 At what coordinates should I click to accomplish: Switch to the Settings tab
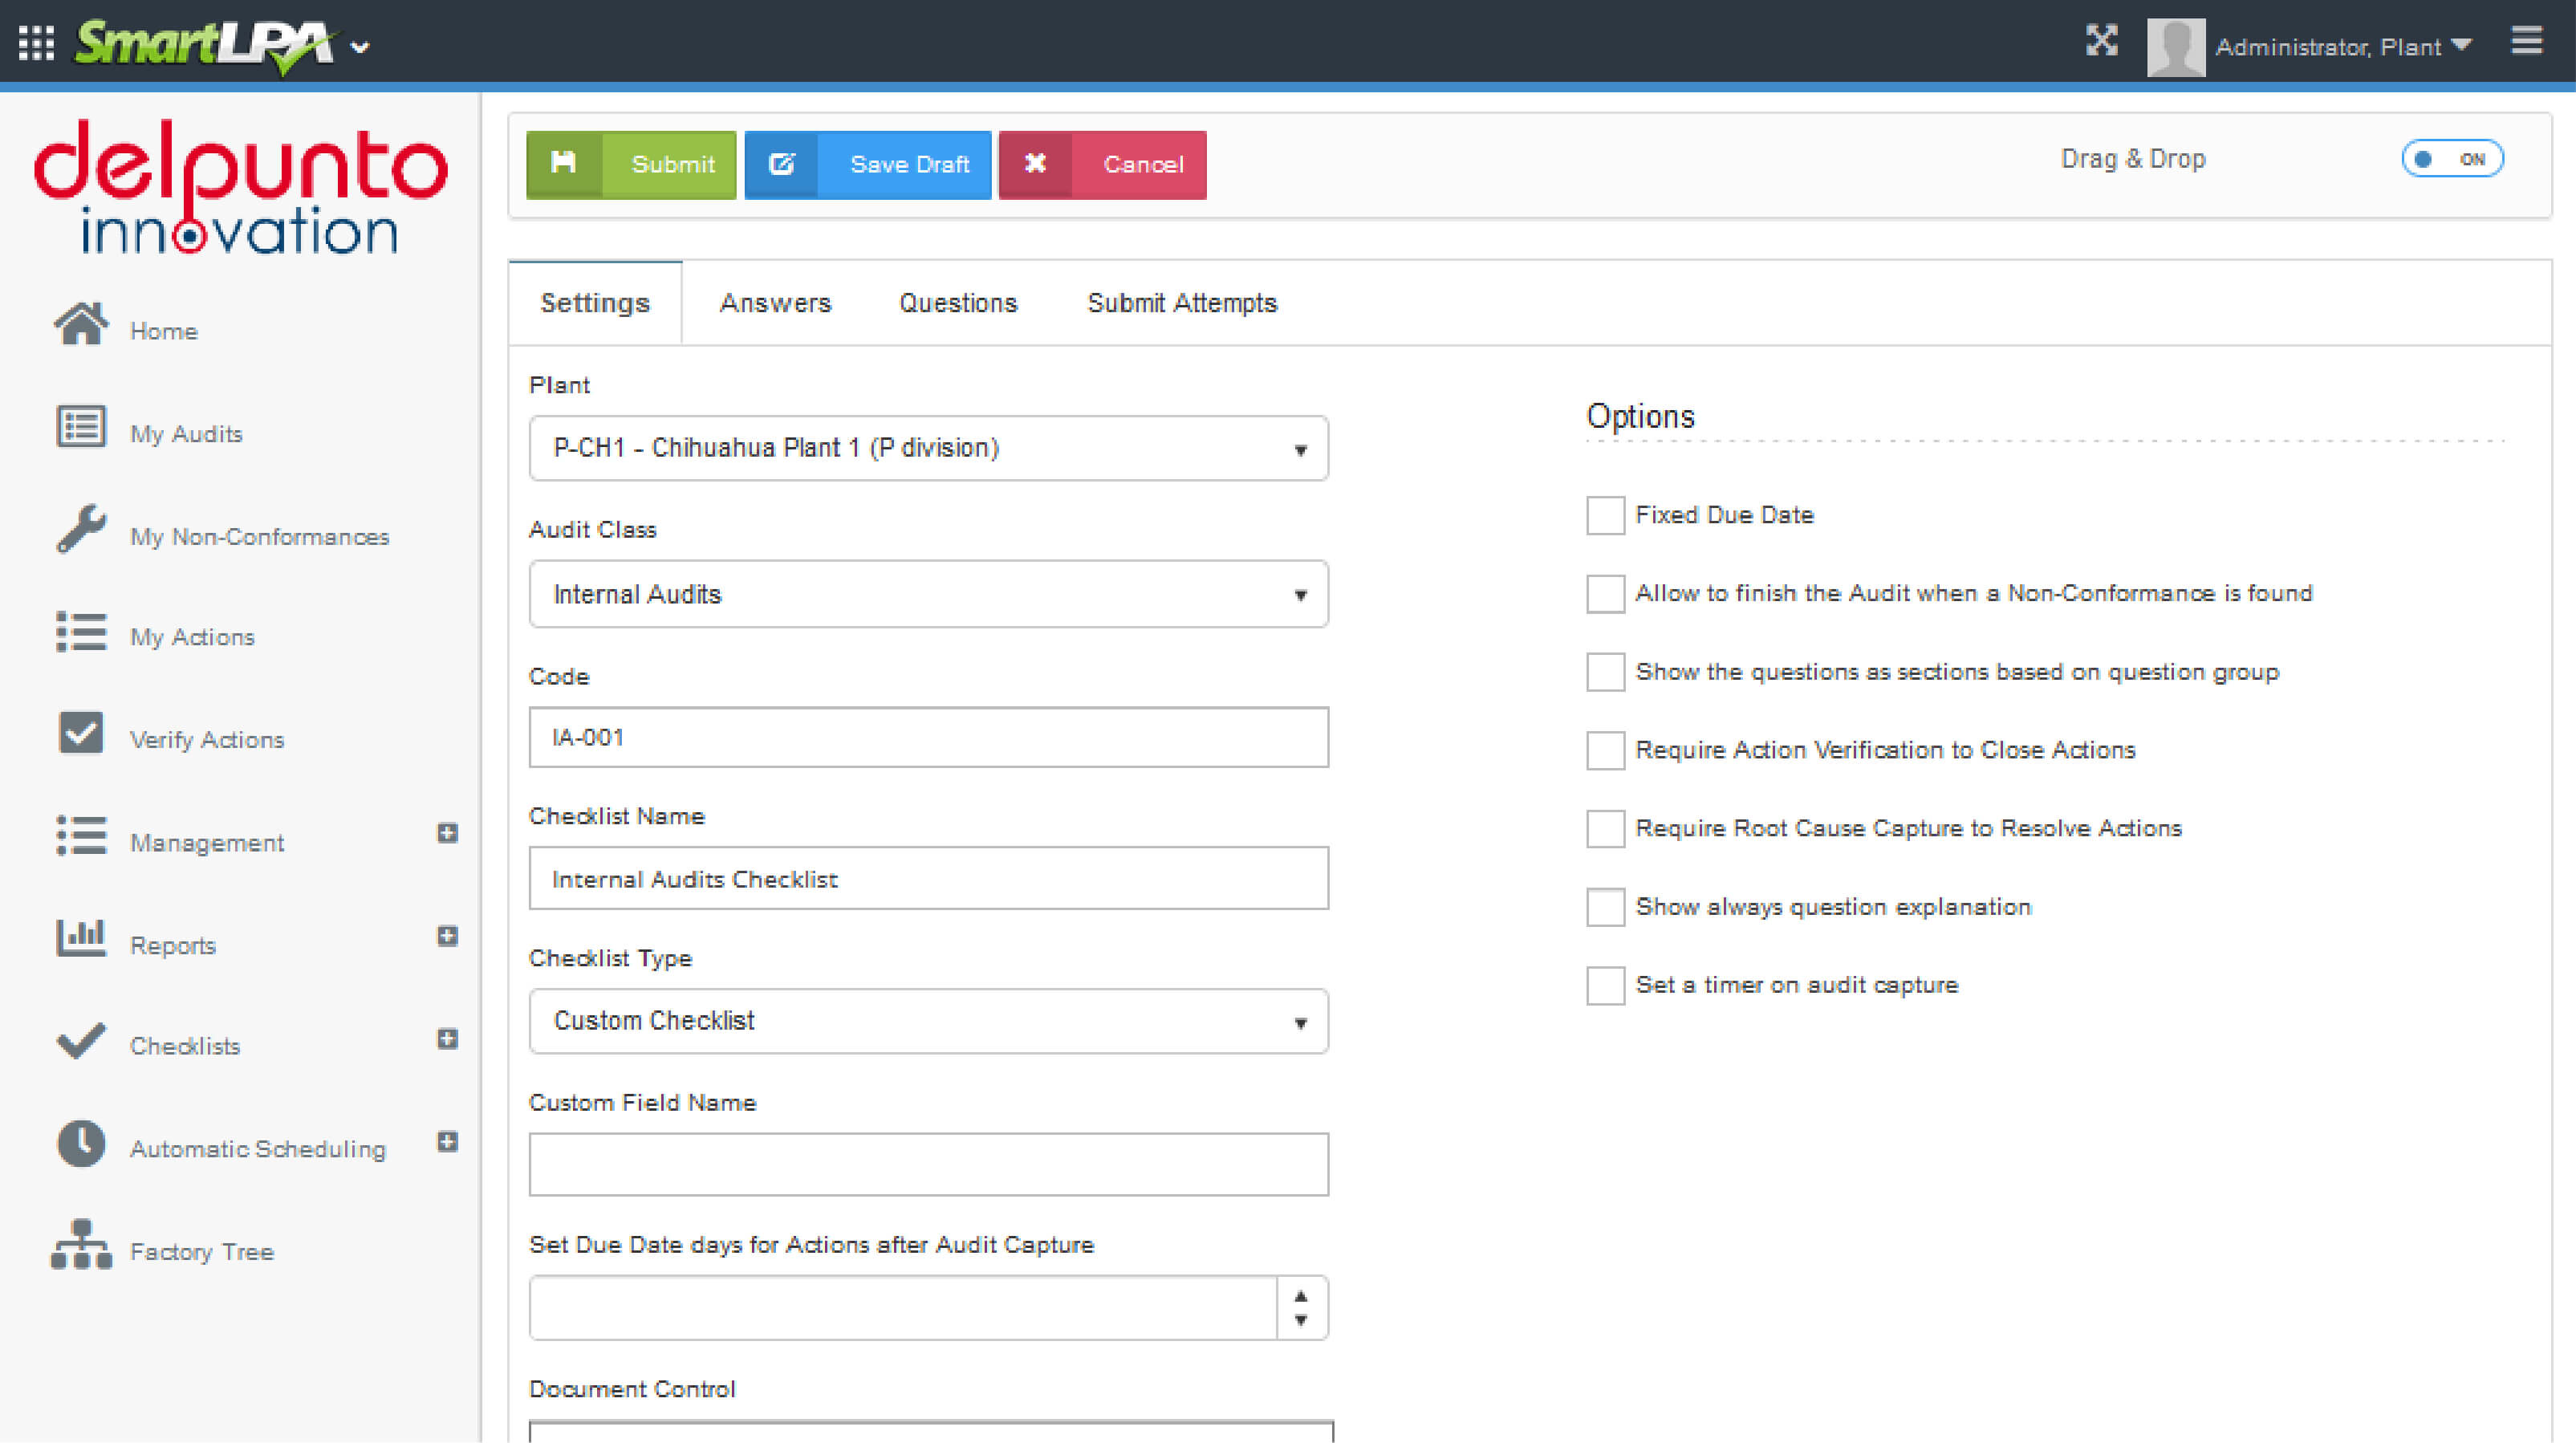(595, 303)
